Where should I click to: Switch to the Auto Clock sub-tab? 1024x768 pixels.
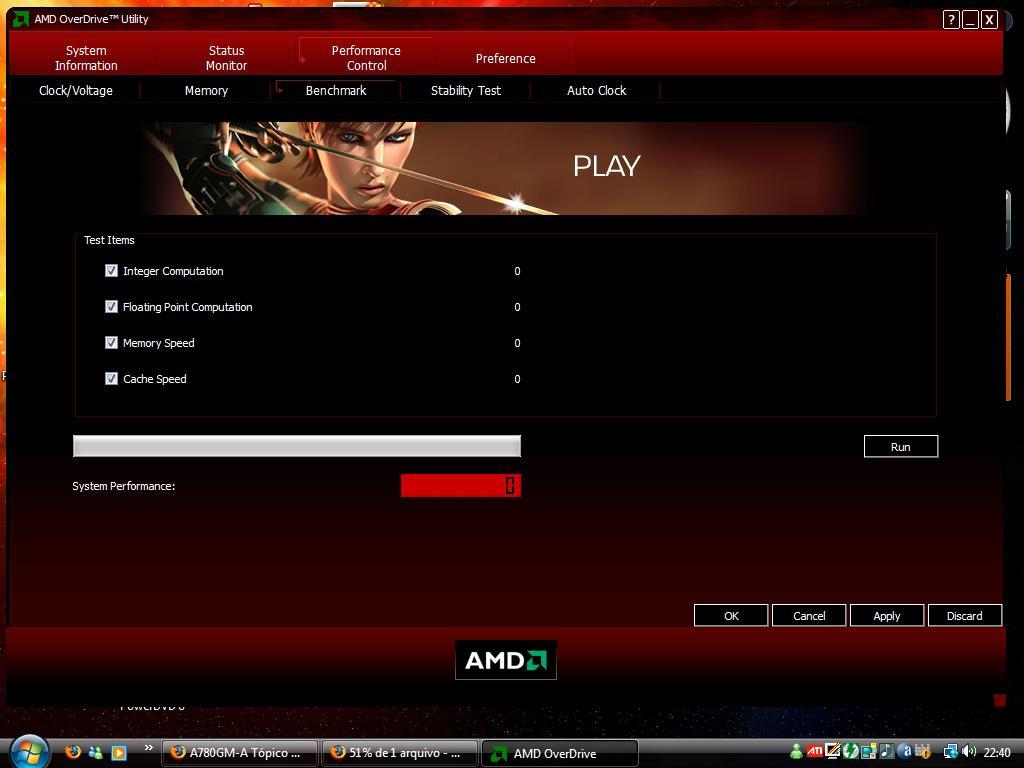[x=596, y=90]
